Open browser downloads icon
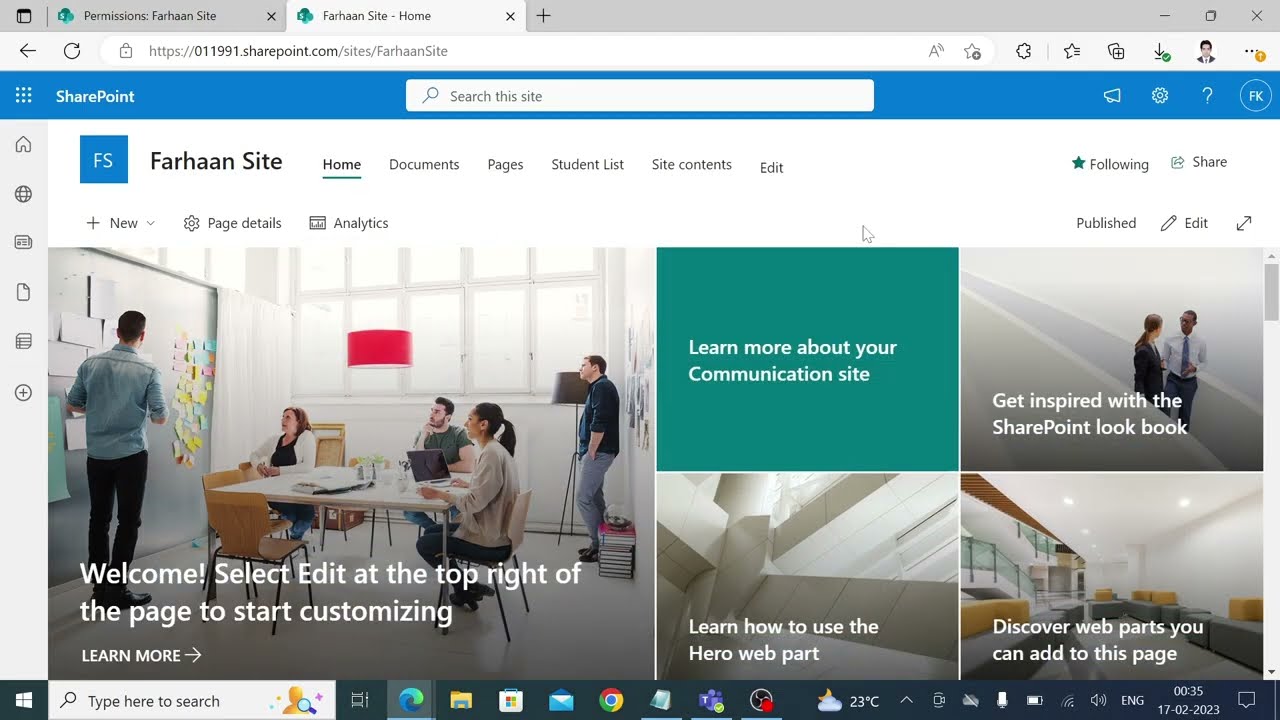The height and width of the screenshot is (720, 1280). 1160,51
